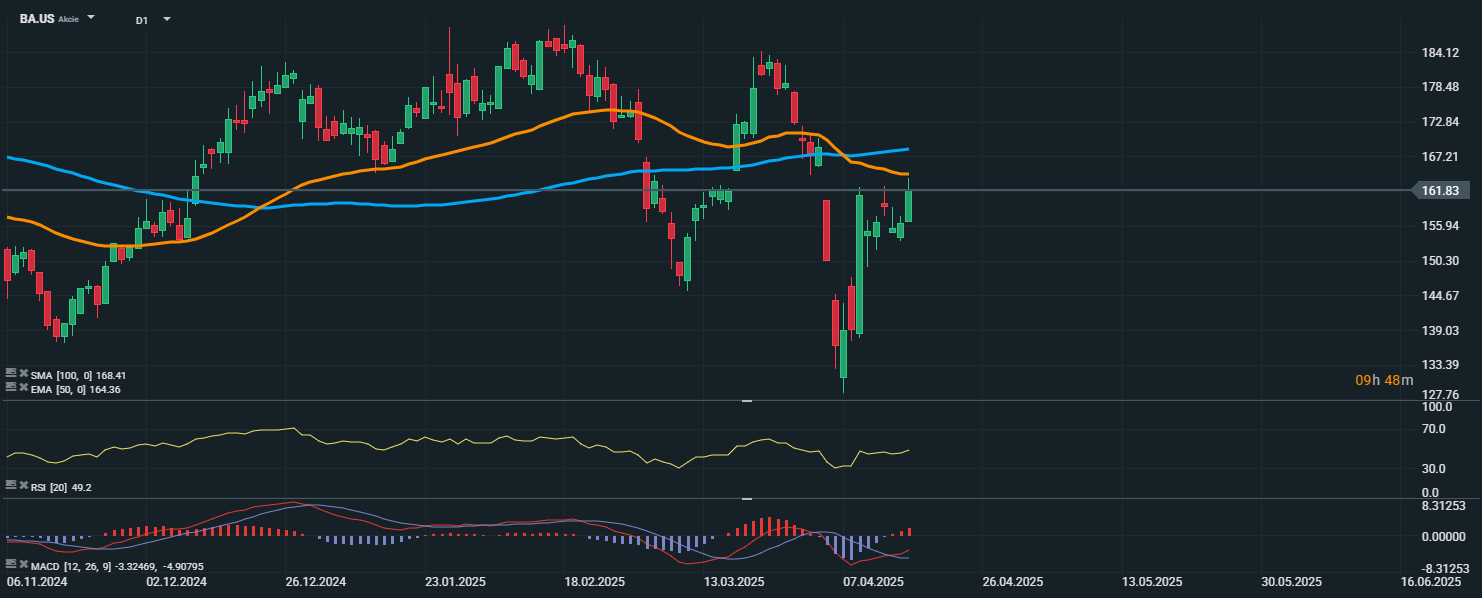Viewport: 1482px width, 598px height.
Task: Click the divider handle above RSI panel
Action: (x=747, y=401)
